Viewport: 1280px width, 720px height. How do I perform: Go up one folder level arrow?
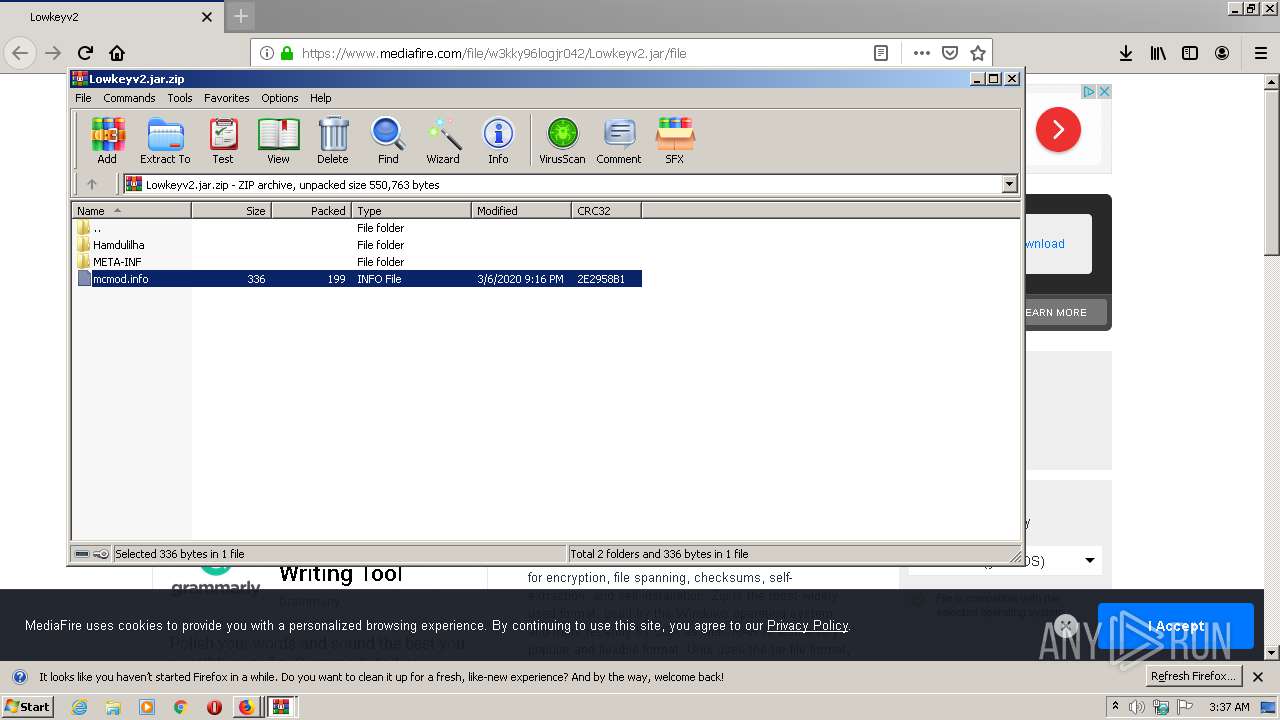click(92, 184)
